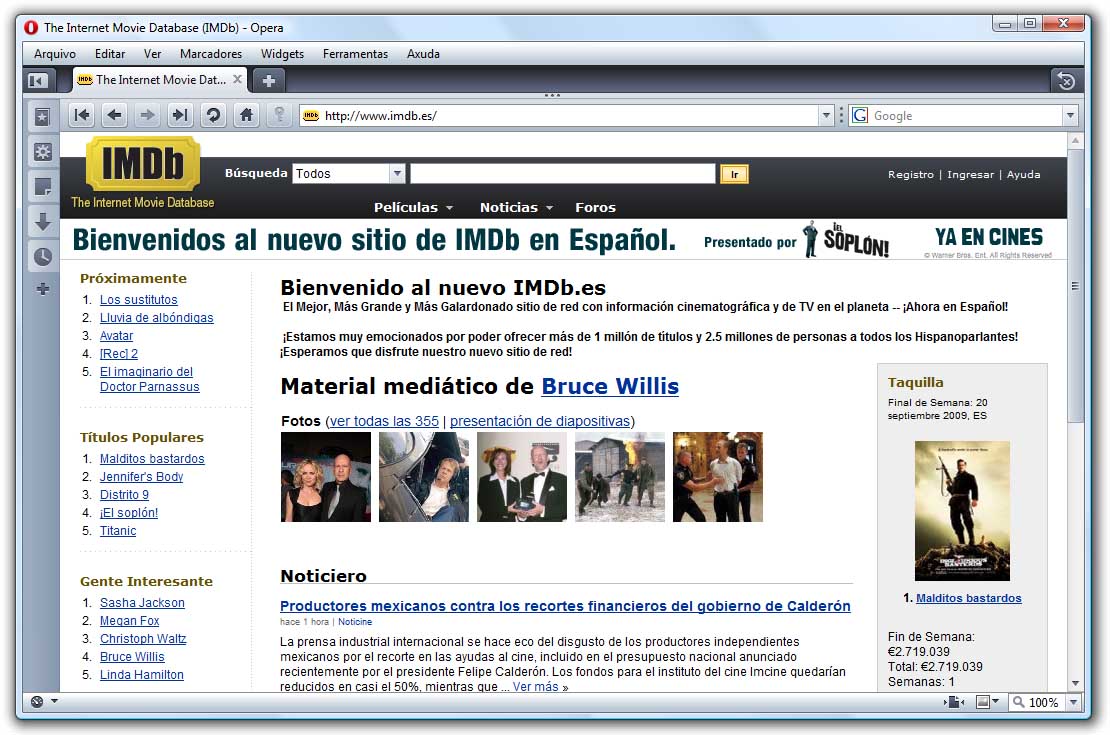
Task: Open the explosion scene photo thumbnail
Action: pos(619,477)
